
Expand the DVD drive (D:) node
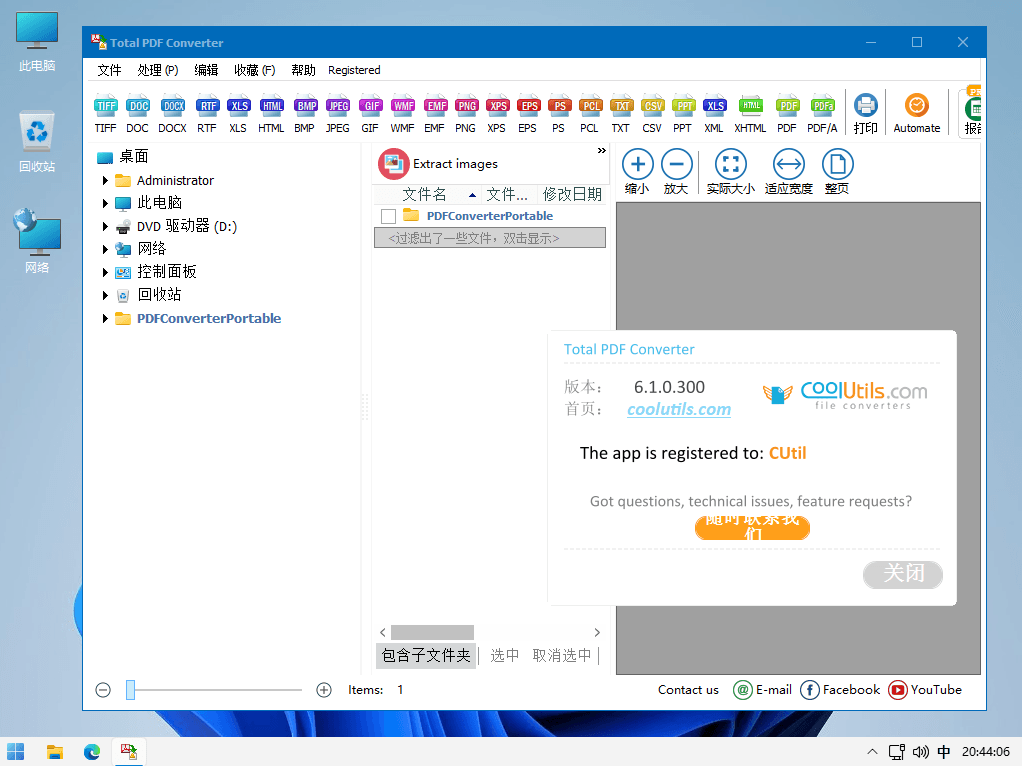point(105,226)
